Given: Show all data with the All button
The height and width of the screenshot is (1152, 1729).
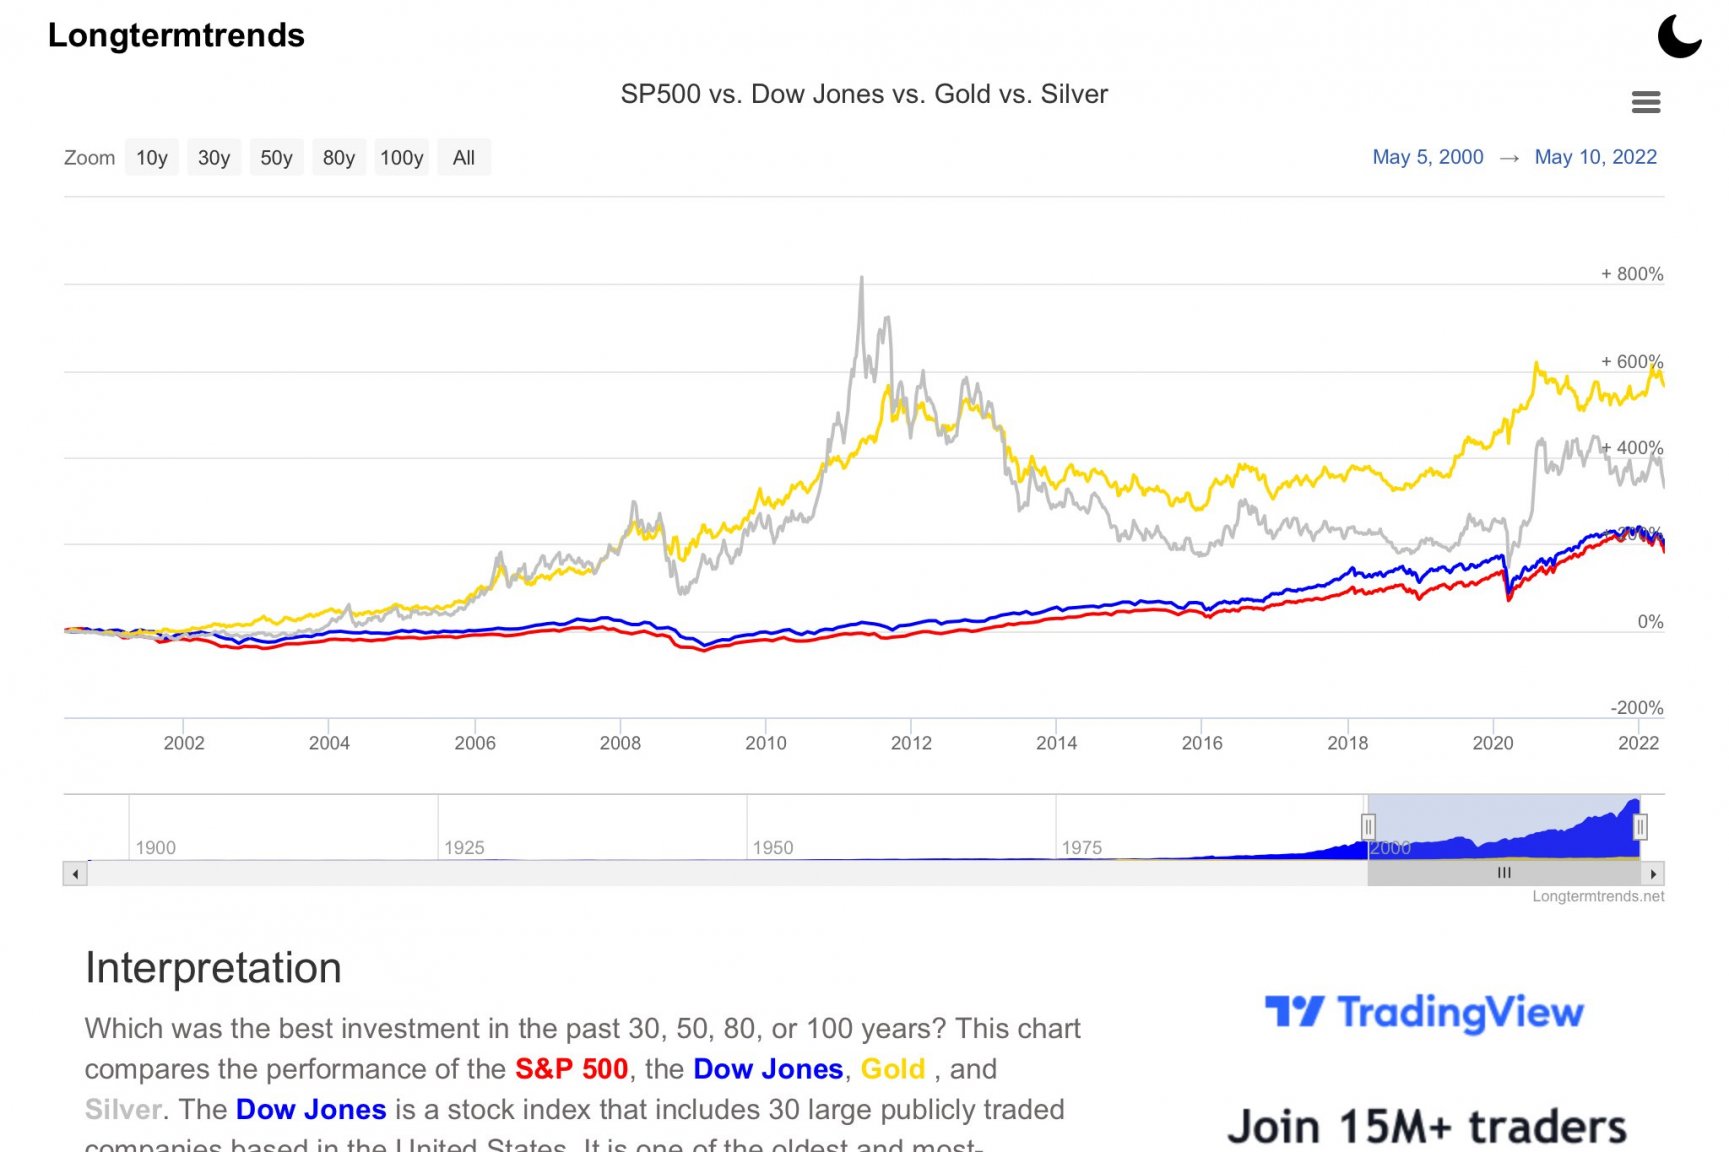Looking at the screenshot, I should (464, 158).
